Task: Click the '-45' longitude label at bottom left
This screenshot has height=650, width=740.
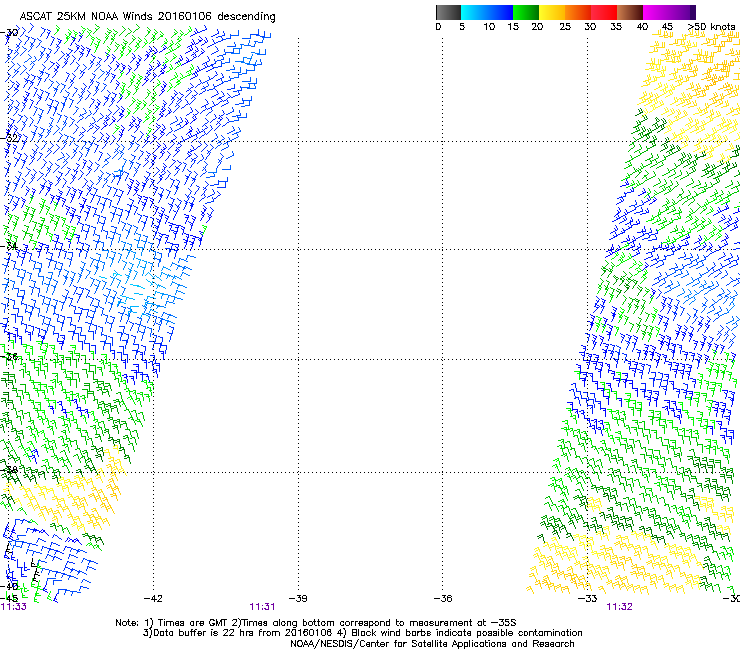Action: pyautogui.click(x=9, y=598)
